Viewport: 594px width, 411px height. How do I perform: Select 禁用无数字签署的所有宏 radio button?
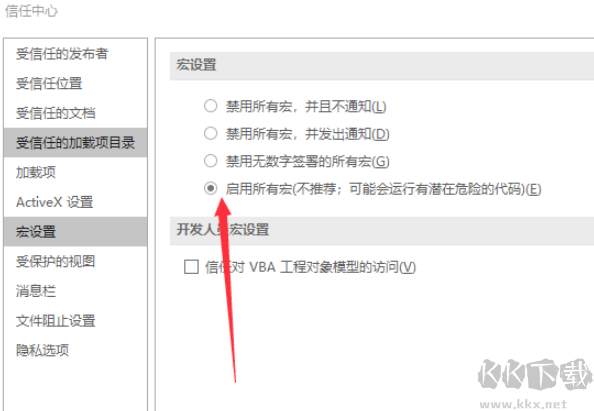211,161
